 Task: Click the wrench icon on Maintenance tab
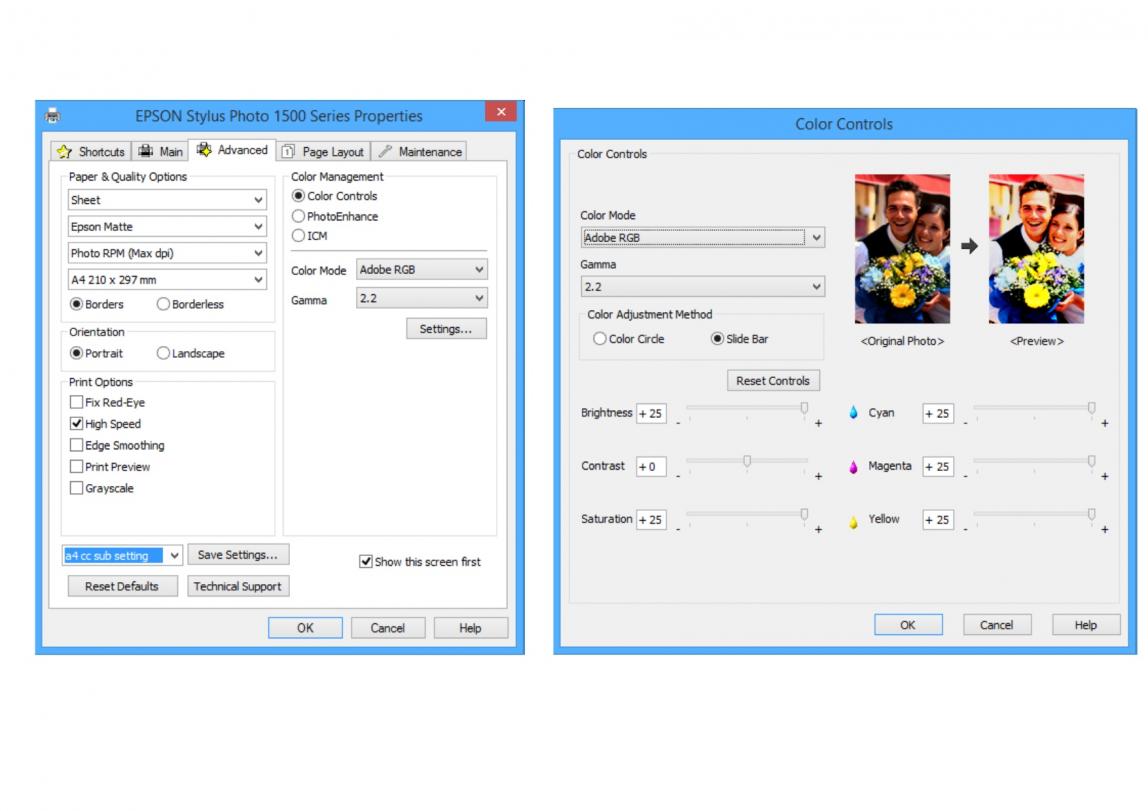pyautogui.click(x=385, y=152)
